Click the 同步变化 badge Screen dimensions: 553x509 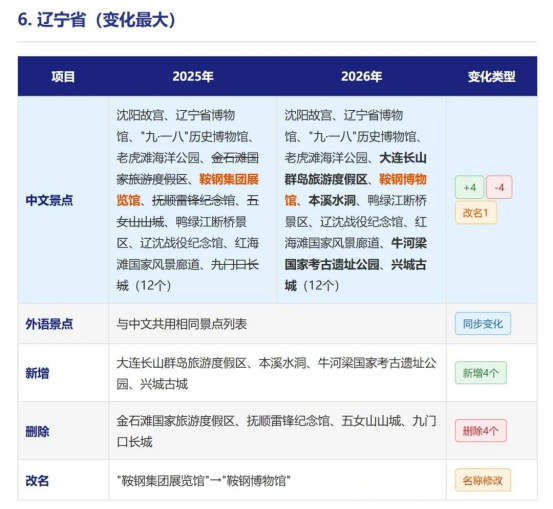(482, 323)
